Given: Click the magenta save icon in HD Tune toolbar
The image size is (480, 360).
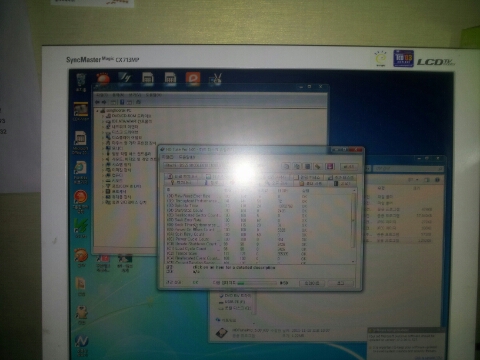Looking at the screenshot, I should coord(330,166).
